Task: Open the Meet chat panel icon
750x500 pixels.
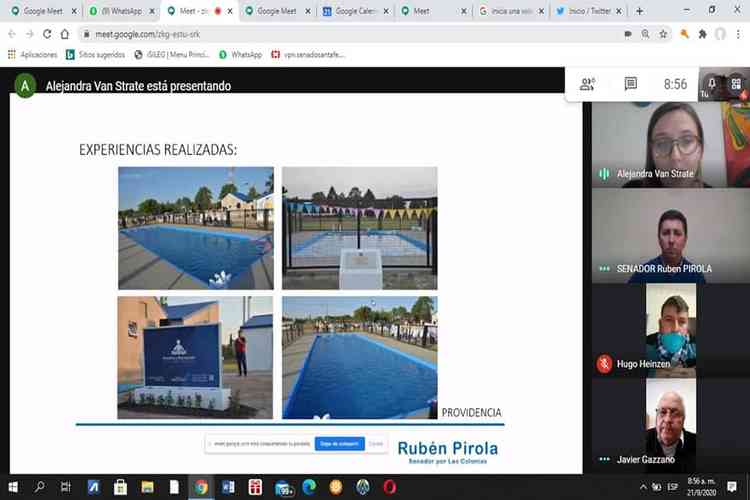Action: [630, 84]
